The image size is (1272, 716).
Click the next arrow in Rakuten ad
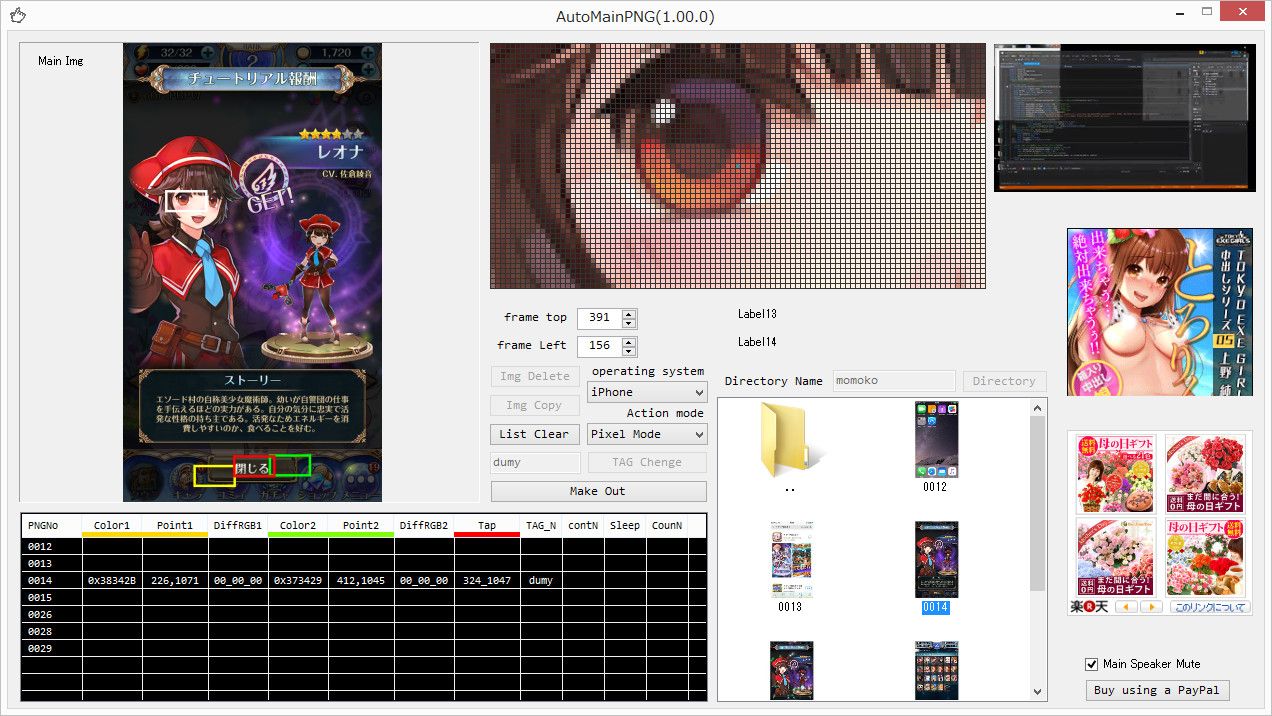tap(1151, 607)
